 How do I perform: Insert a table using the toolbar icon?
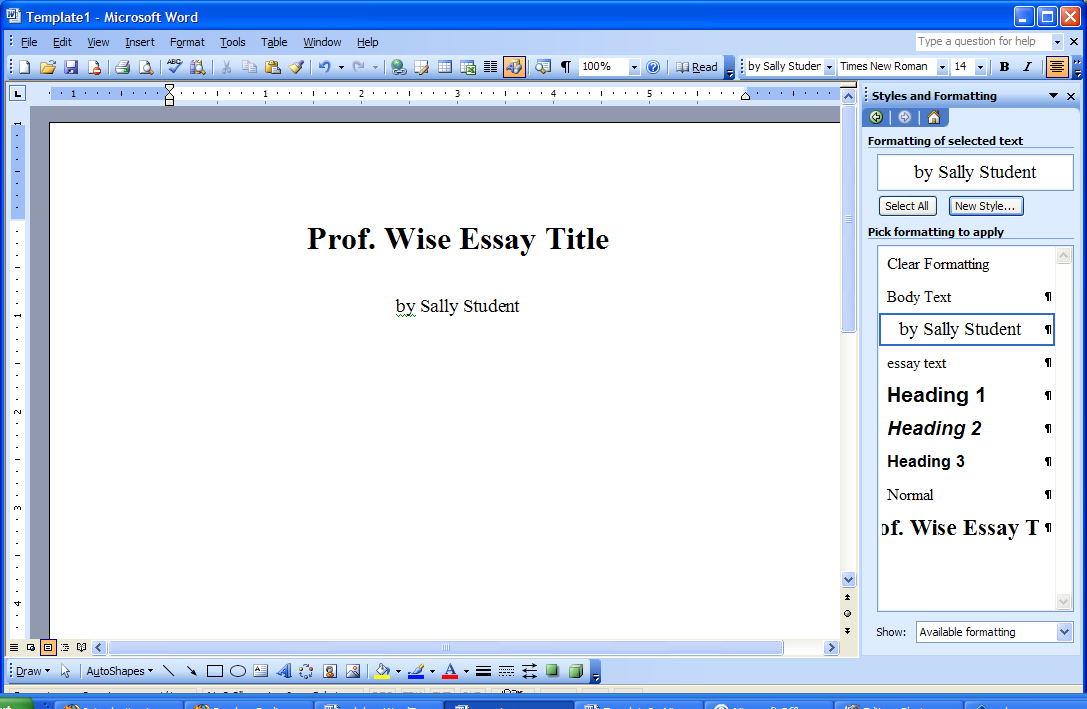pos(445,67)
